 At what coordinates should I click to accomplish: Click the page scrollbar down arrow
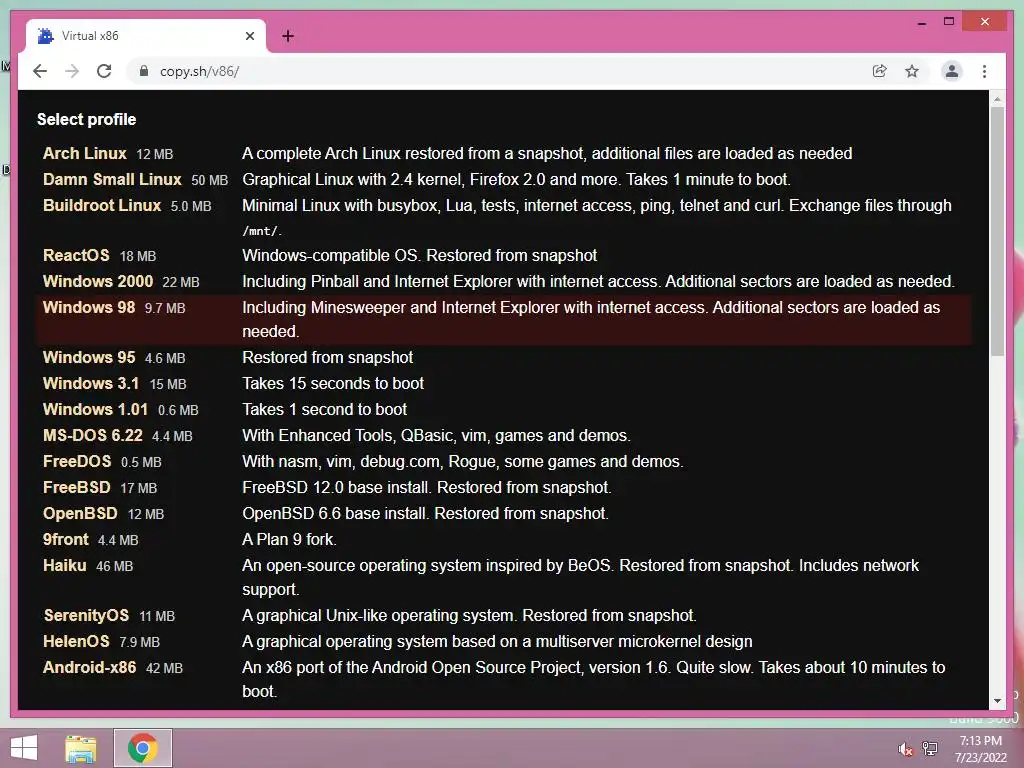click(x=997, y=701)
